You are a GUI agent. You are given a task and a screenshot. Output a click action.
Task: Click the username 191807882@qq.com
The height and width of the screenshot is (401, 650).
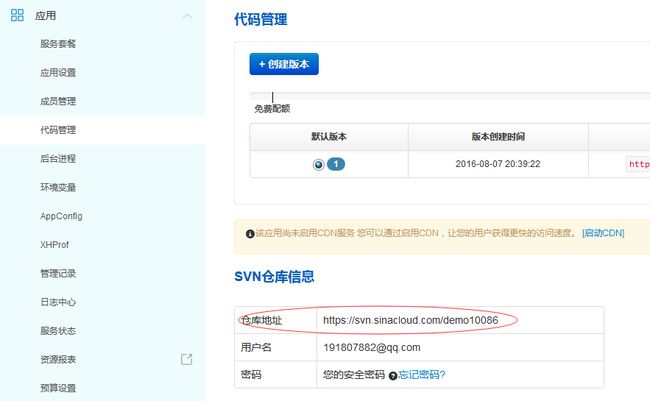(371, 348)
